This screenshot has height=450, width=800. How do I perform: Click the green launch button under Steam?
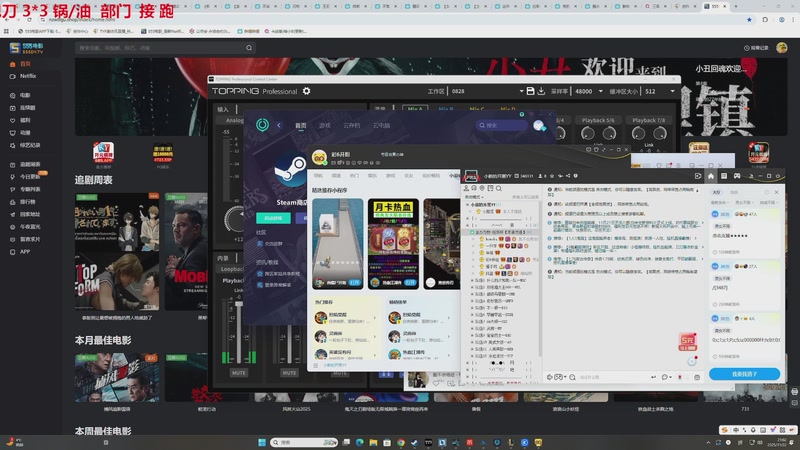point(273,218)
